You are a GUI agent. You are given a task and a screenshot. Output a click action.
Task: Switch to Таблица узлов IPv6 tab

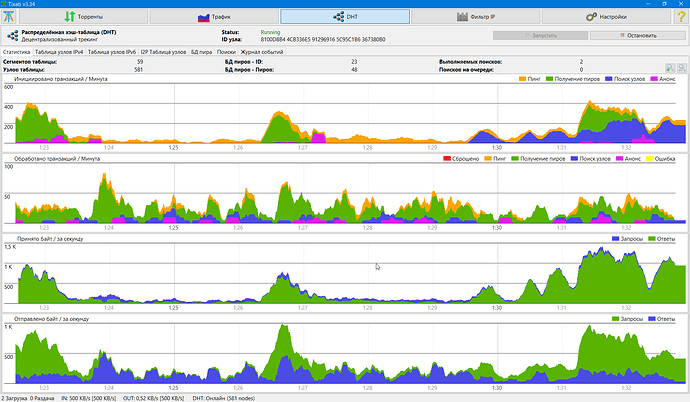click(112, 52)
